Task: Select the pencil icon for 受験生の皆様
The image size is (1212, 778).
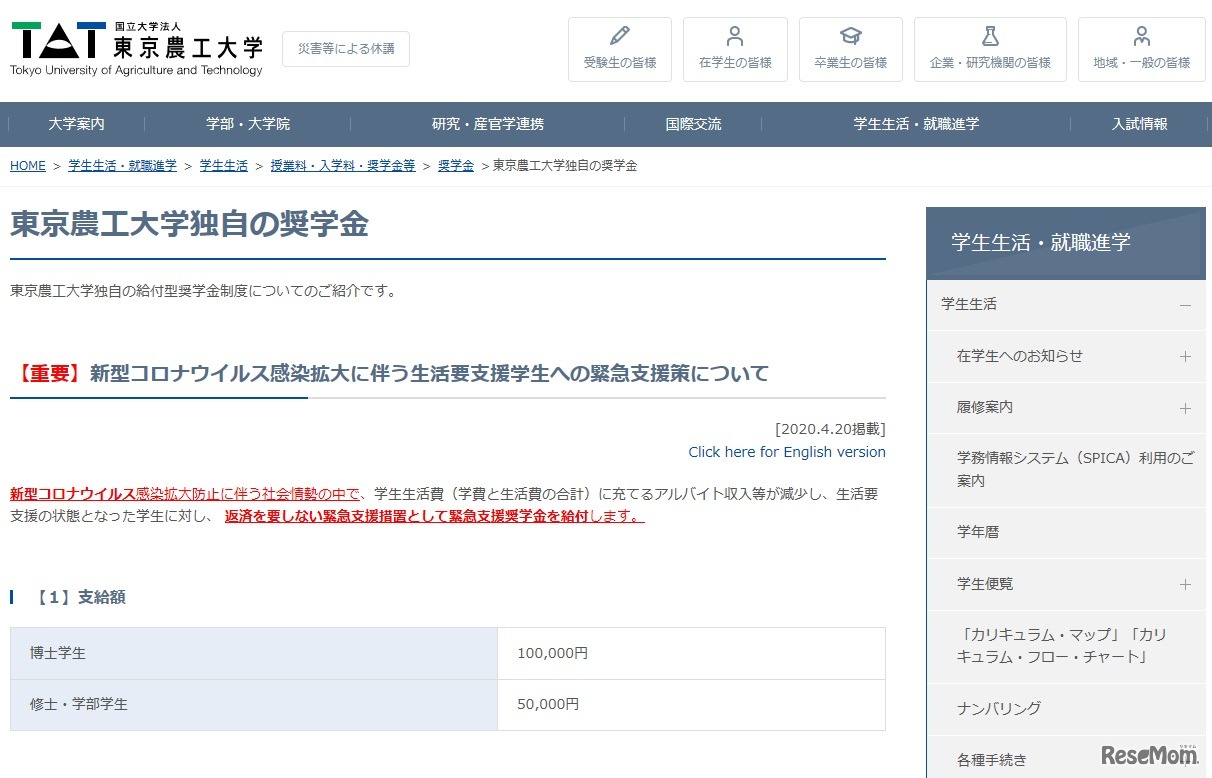Action: (619, 34)
